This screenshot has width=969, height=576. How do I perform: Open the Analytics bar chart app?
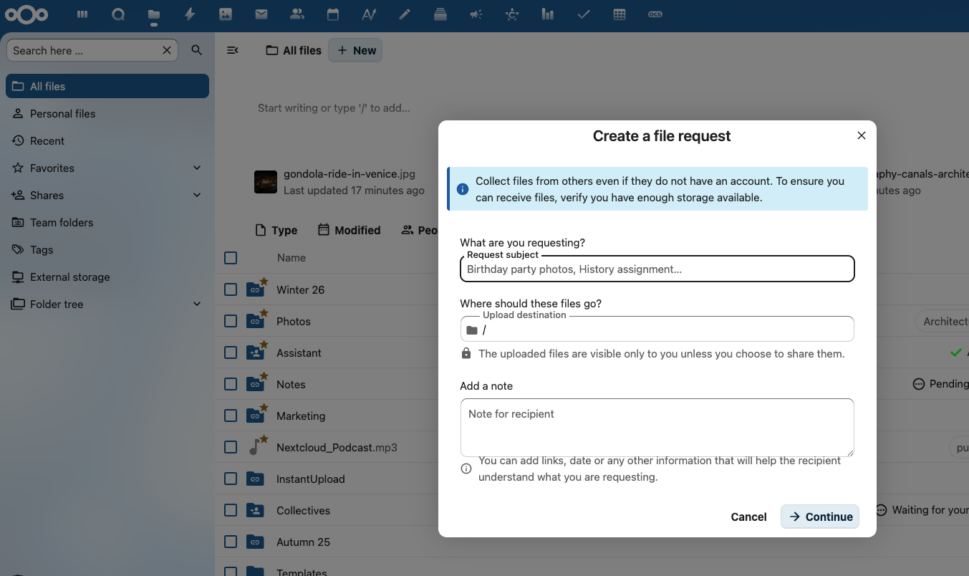click(547, 14)
